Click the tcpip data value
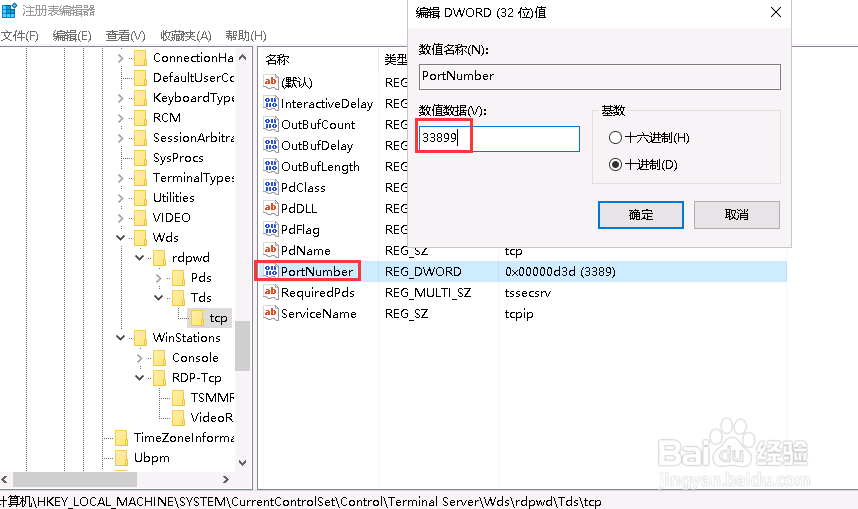The width and height of the screenshot is (858, 509). click(519, 314)
